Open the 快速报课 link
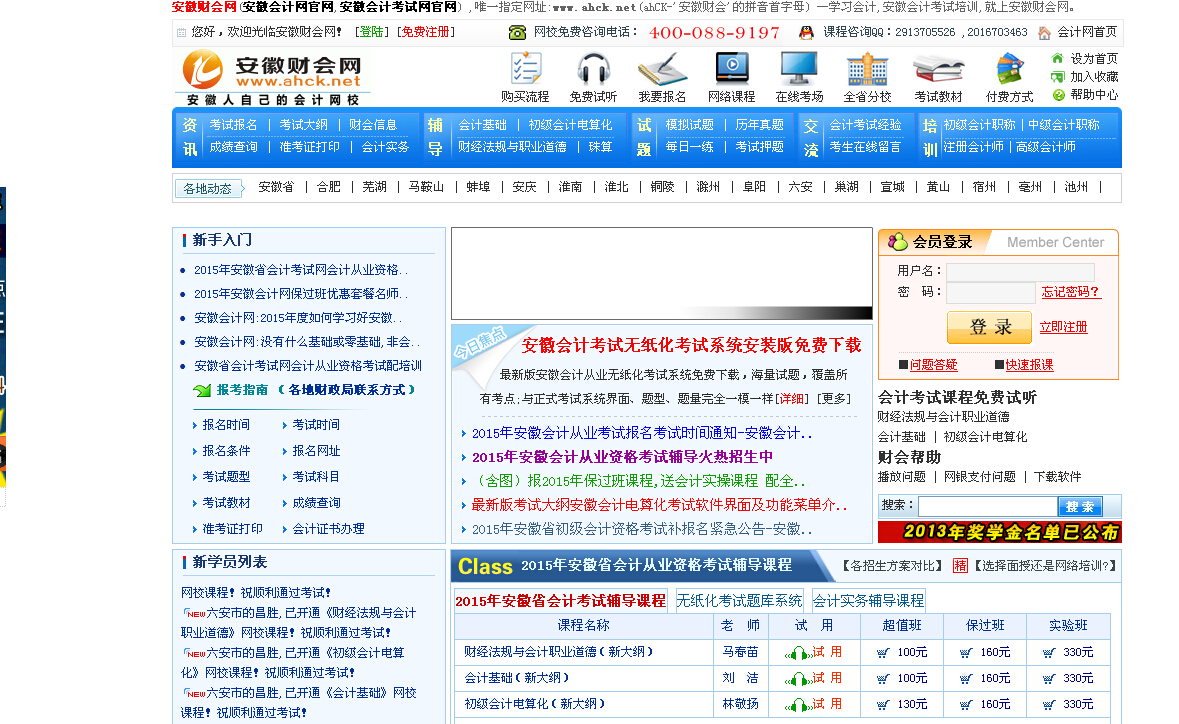This screenshot has height=724, width=1179. tap(1029, 365)
